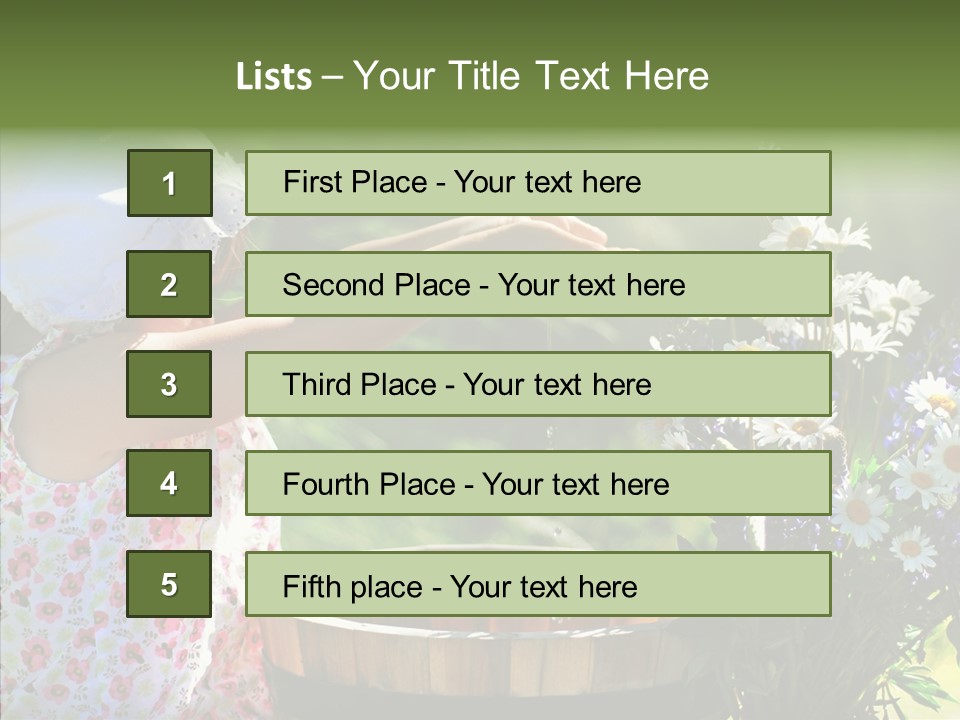
Task: Select the 'First Place - Your text here' bar
Action: (538, 183)
